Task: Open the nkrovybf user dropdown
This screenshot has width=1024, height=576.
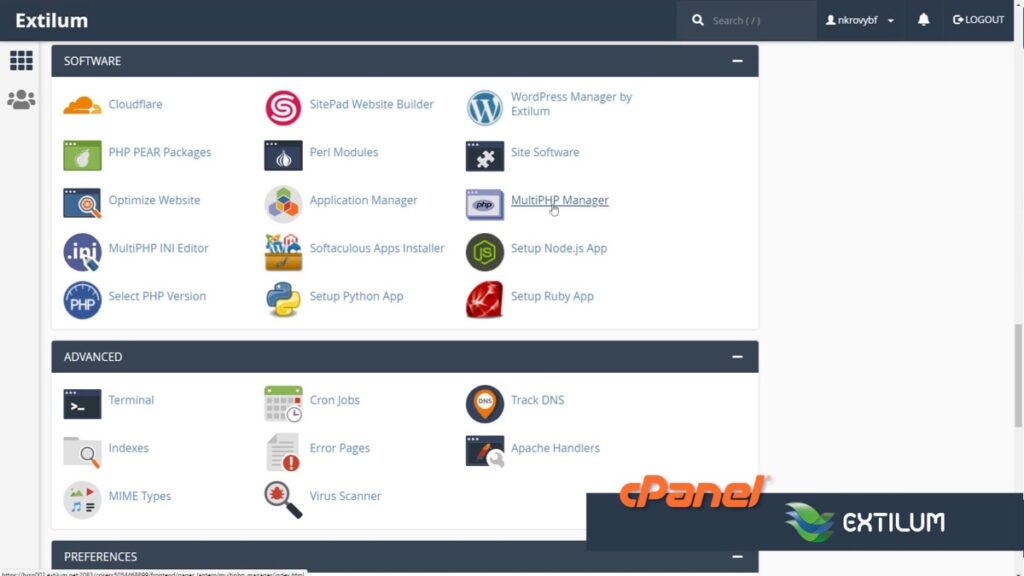Action: coord(859,20)
